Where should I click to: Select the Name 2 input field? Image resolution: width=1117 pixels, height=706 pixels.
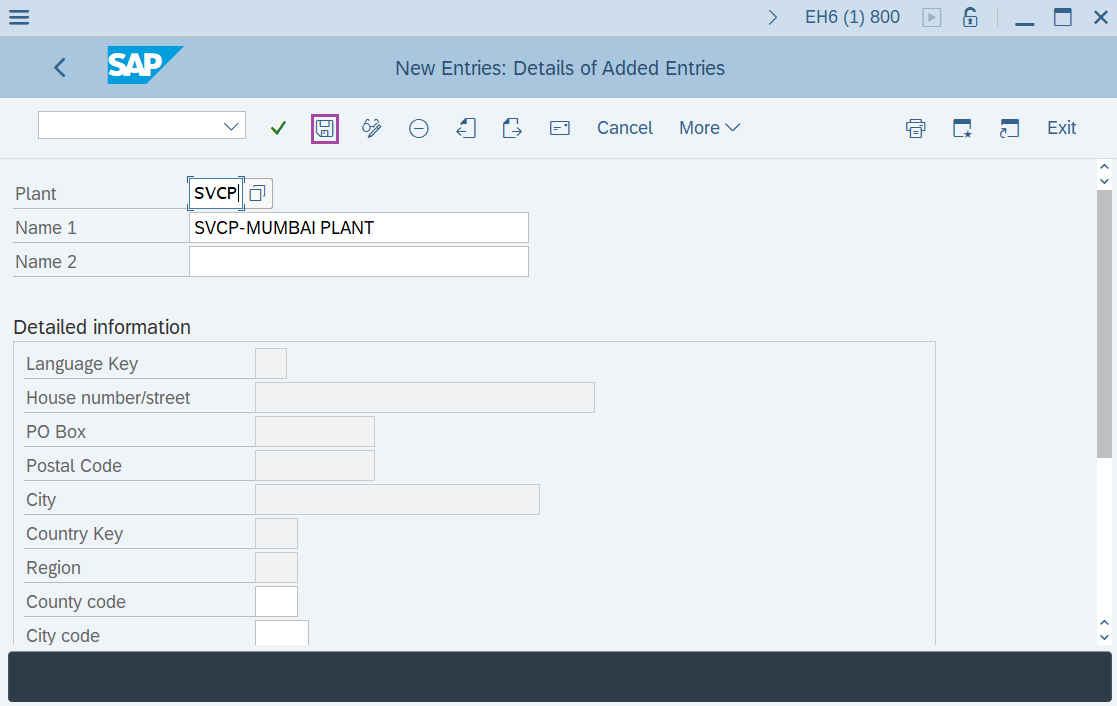click(358, 261)
